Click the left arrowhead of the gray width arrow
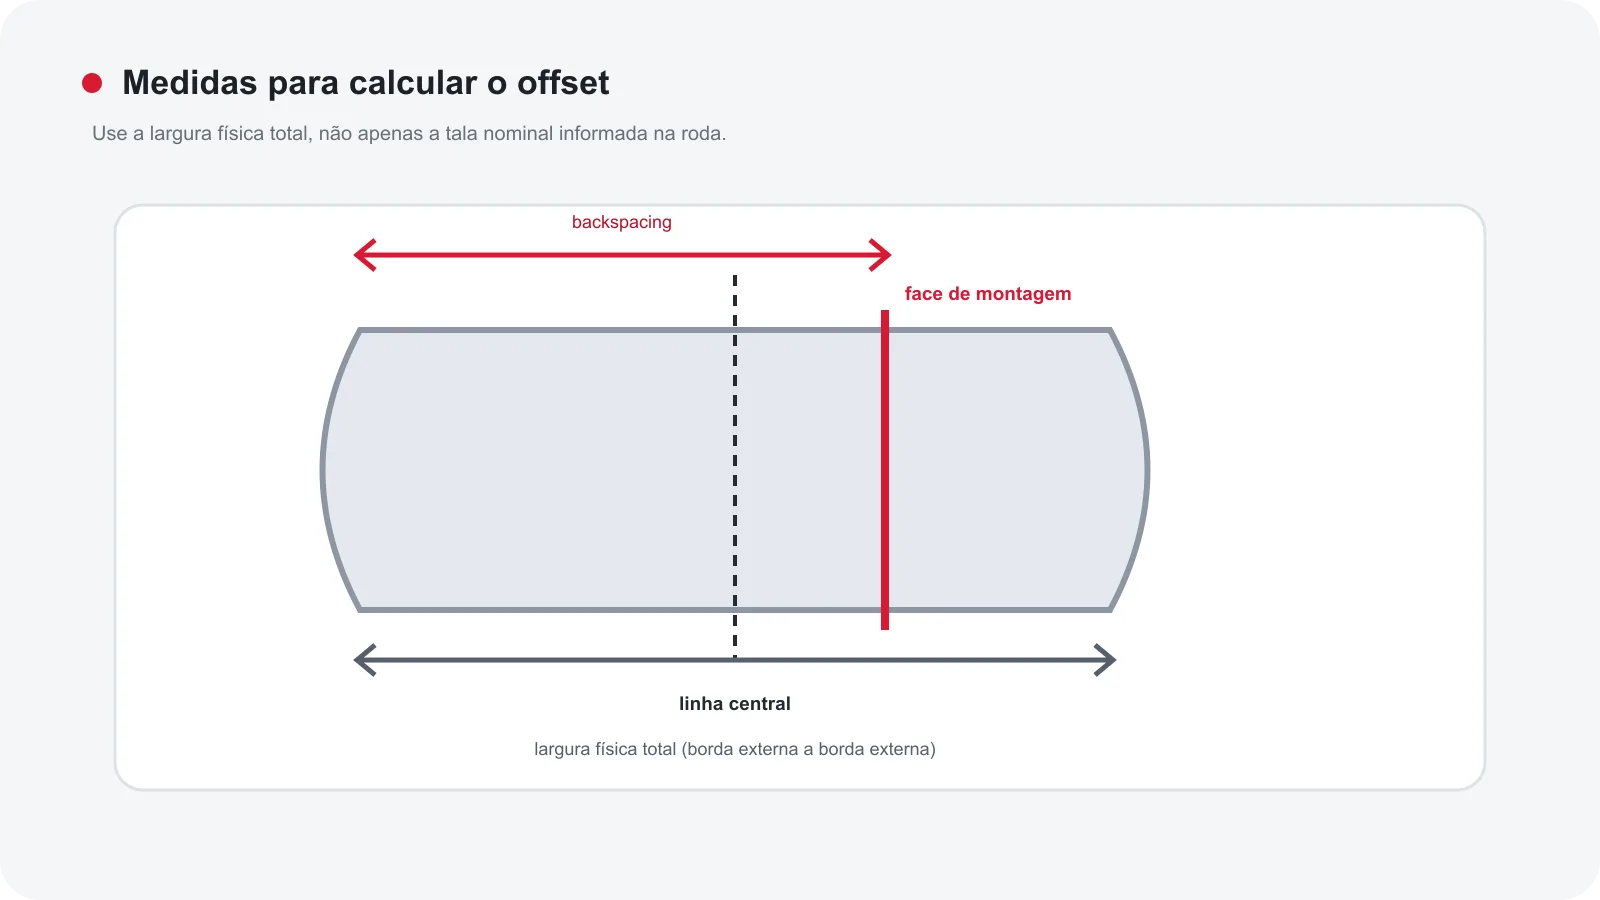The image size is (1600, 900). pos(365,660)
